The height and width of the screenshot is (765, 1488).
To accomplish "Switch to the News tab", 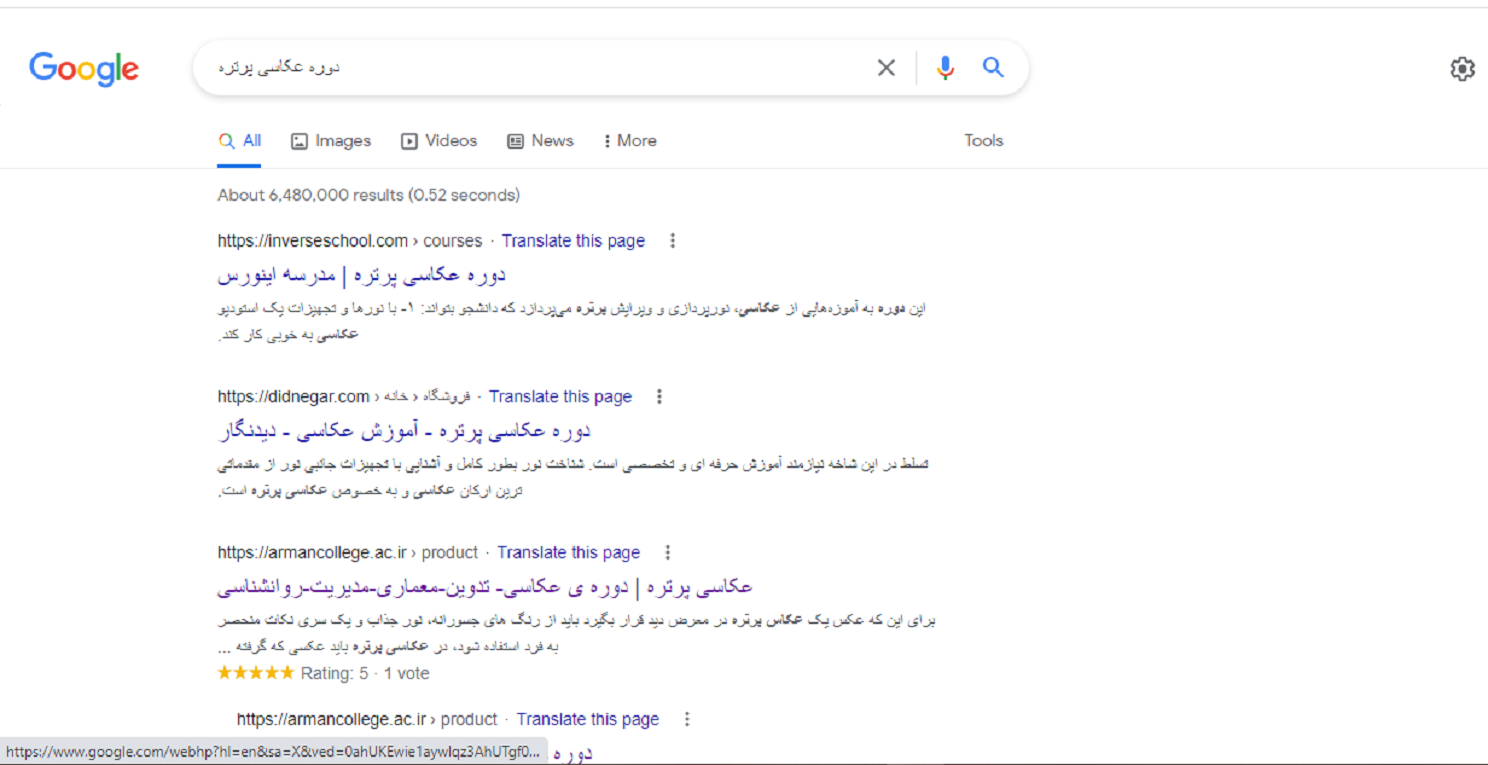I will (x=541, y=141).
